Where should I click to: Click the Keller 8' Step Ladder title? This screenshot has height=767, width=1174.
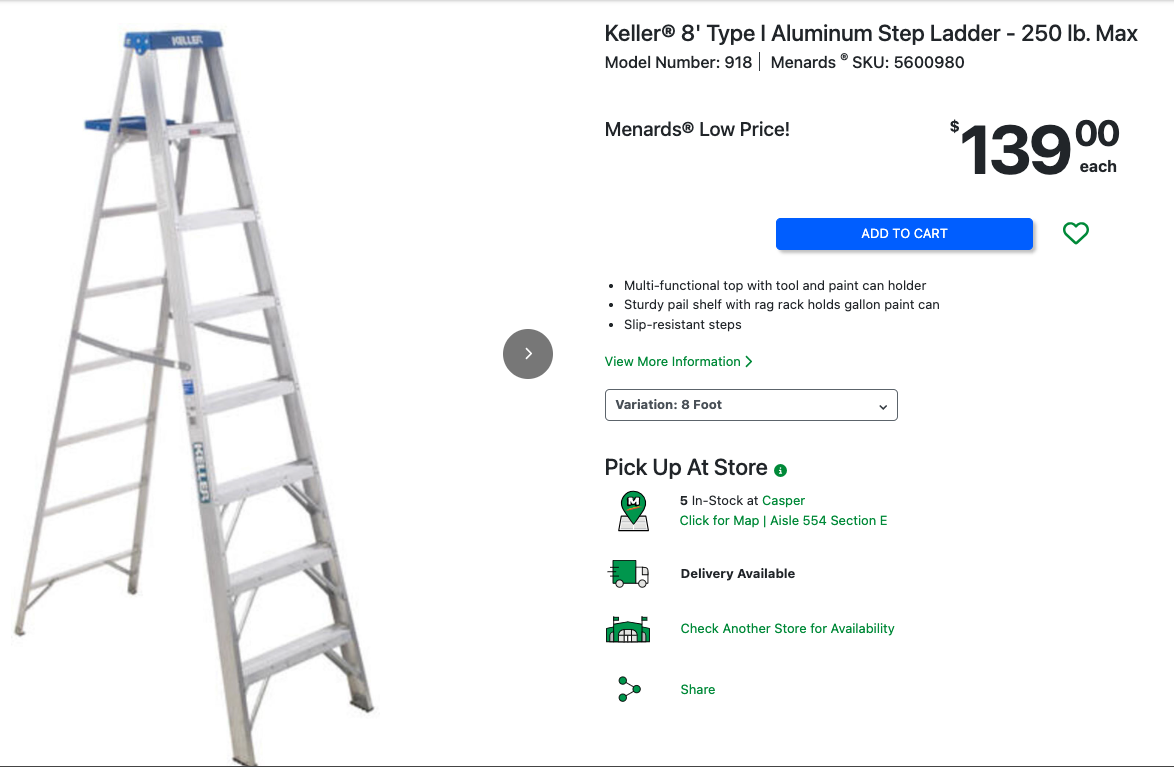click(x=870, y=33)
